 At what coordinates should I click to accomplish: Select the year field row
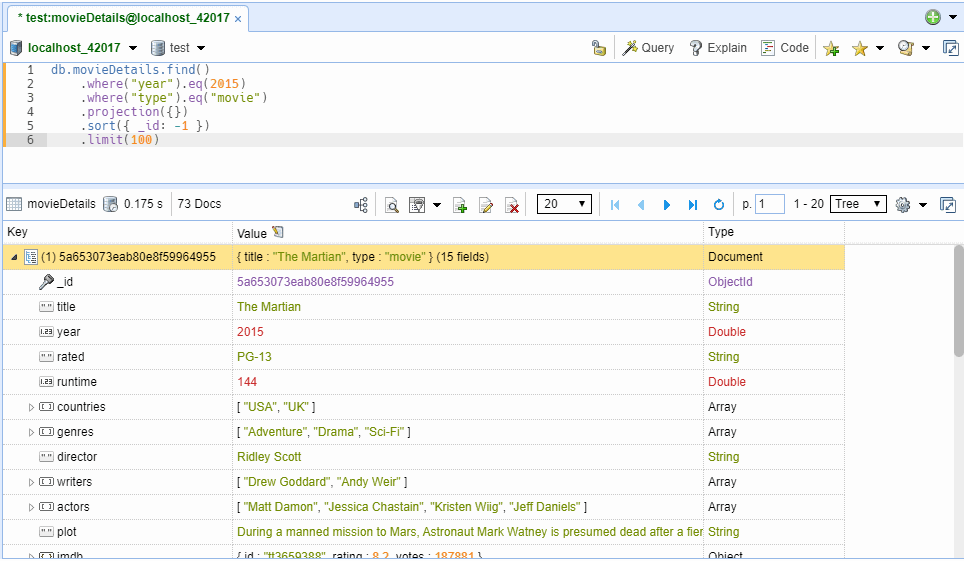[x=424, y=332]
